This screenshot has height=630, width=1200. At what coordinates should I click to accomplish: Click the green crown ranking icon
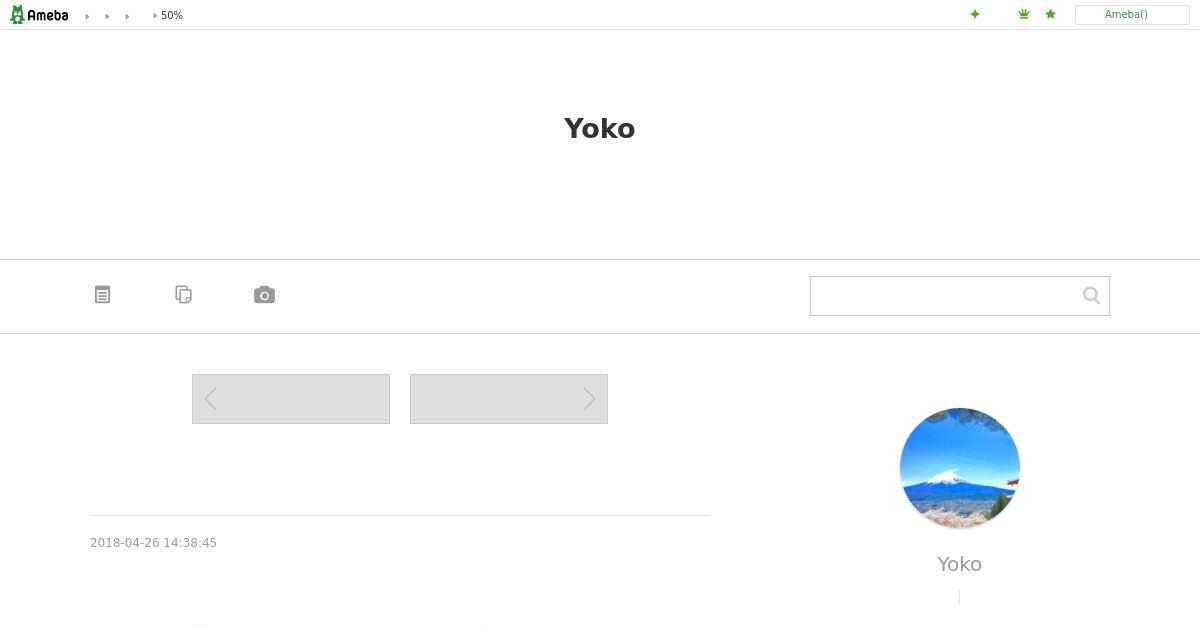tap(1024, 14)
